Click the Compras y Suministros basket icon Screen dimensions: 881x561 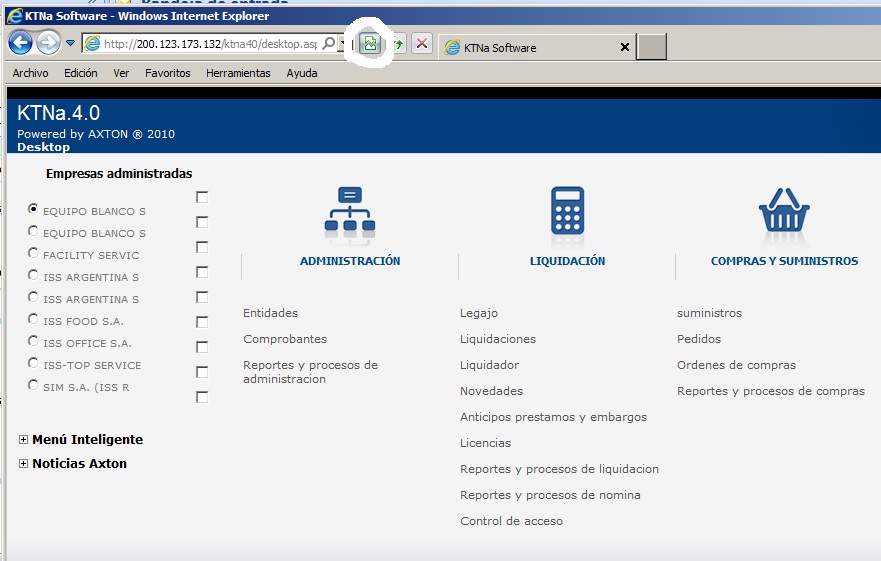784,210
